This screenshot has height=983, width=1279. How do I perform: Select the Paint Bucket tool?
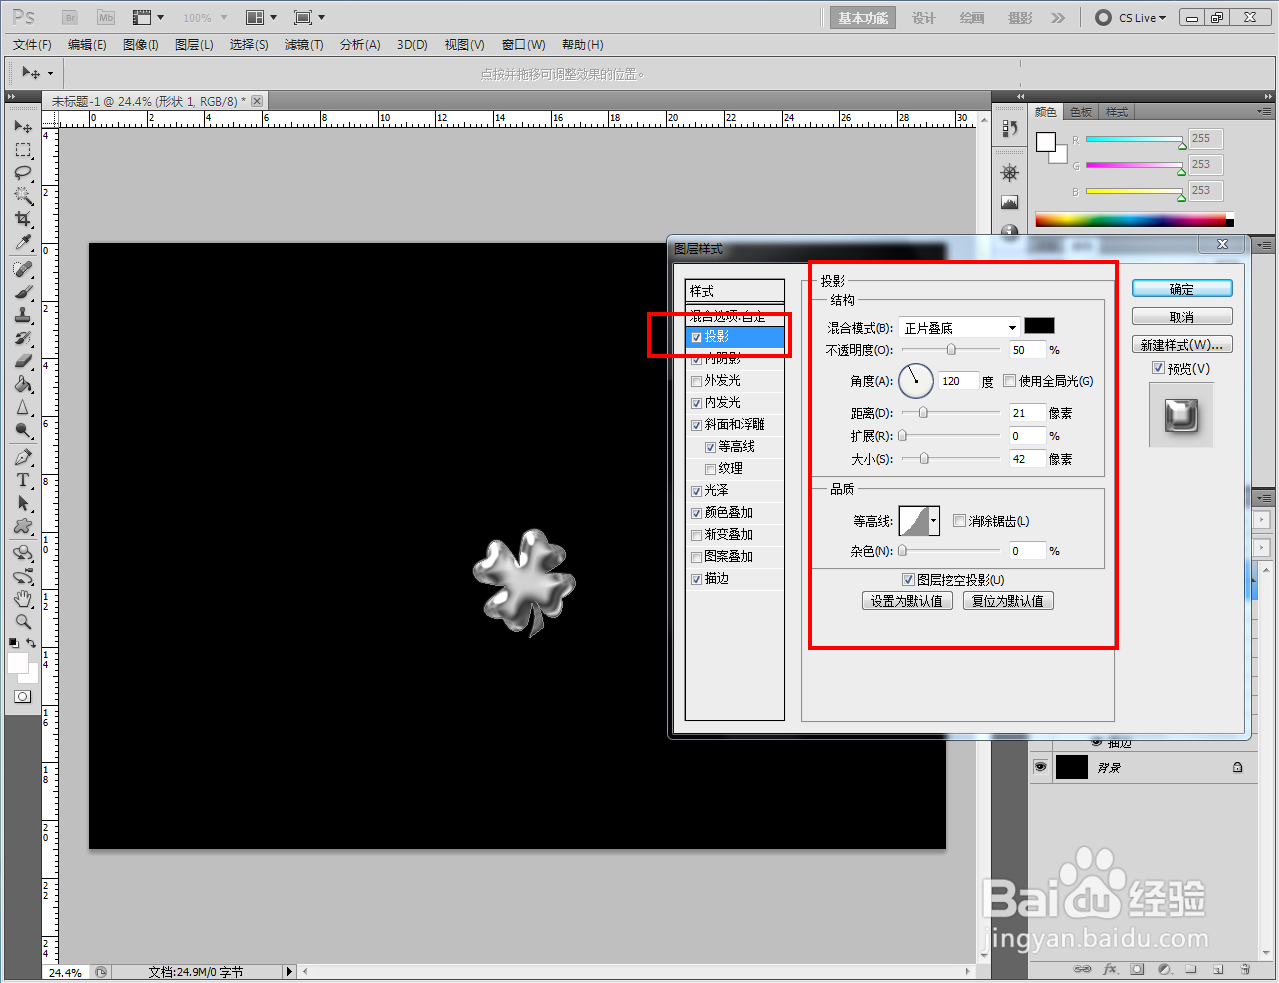coord(23,385)
